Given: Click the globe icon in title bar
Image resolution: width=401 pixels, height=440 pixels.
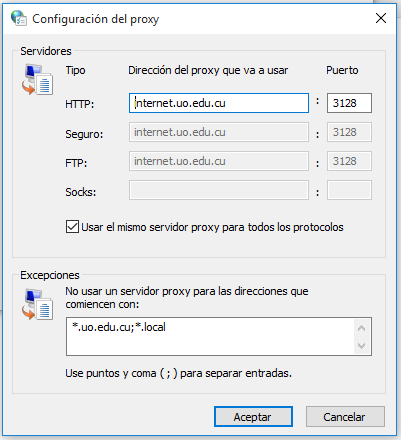Looking at the screenshot, I should point(19,18).
